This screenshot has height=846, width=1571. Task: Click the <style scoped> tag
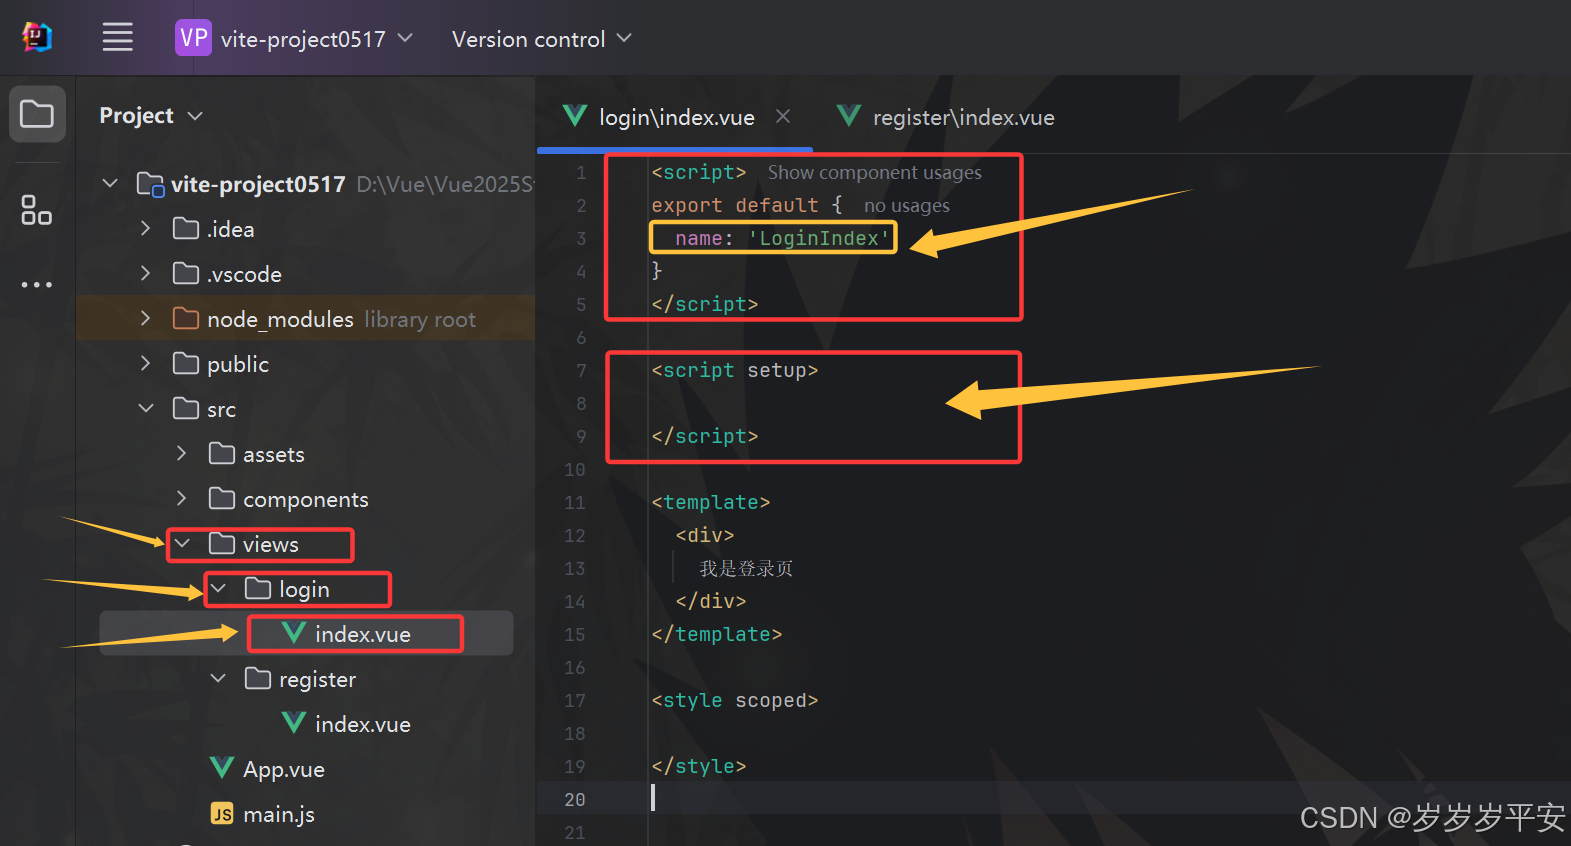tap(735, 700)
